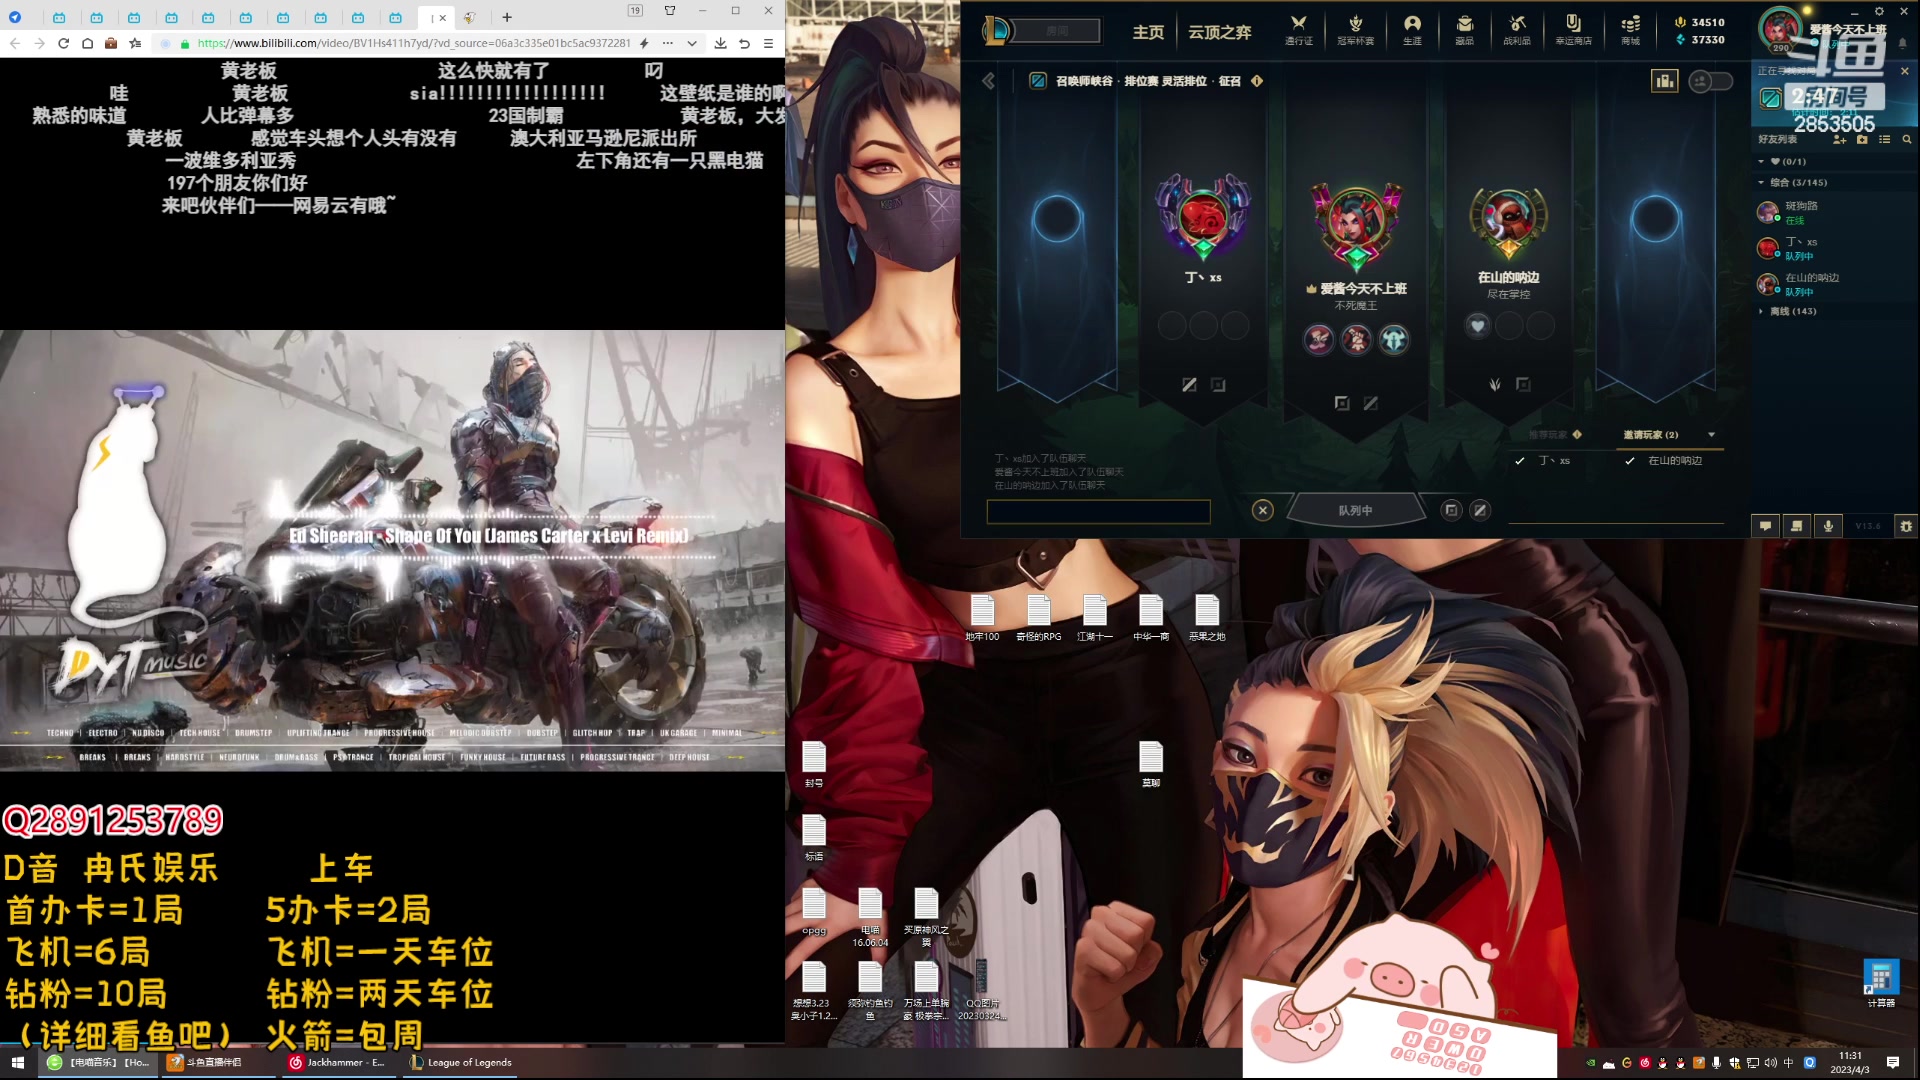The height and width of the screenshot is (1080, 1920).
Task: Toggle invite checkmark for 在山的呐边
Action: pyautogui.click(x=1629, y=461)
